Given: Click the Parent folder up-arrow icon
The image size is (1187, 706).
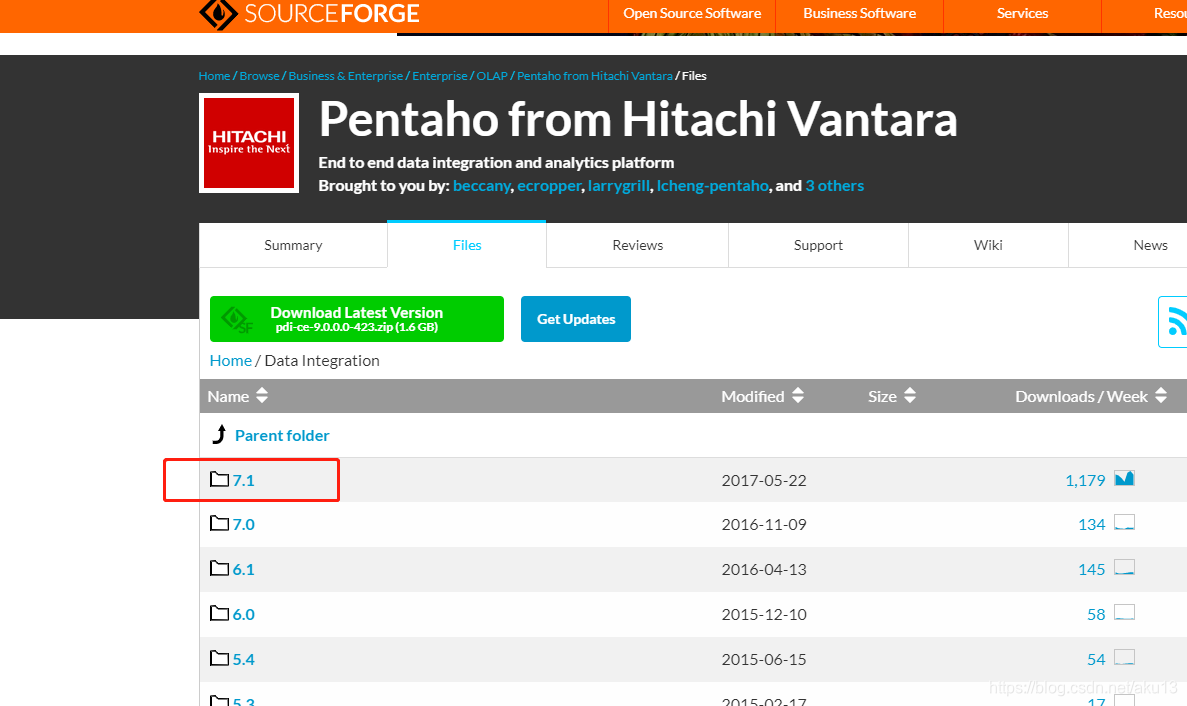Looking at the screenshot, I should [x=219, y=434].
